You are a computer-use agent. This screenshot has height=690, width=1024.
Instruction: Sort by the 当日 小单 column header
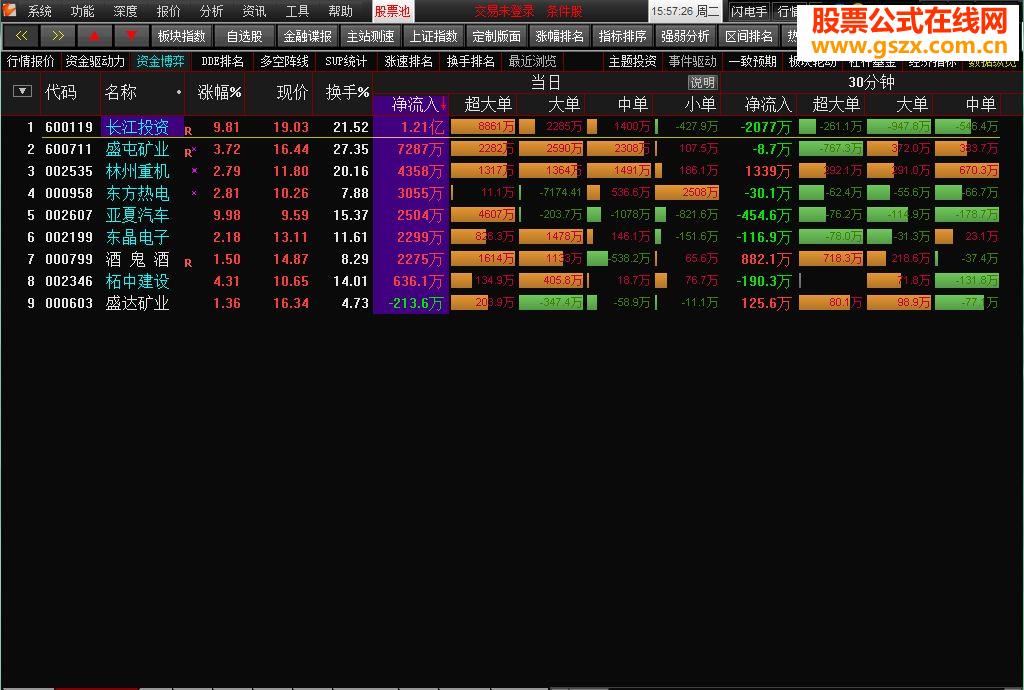click(x=700, y=104)
